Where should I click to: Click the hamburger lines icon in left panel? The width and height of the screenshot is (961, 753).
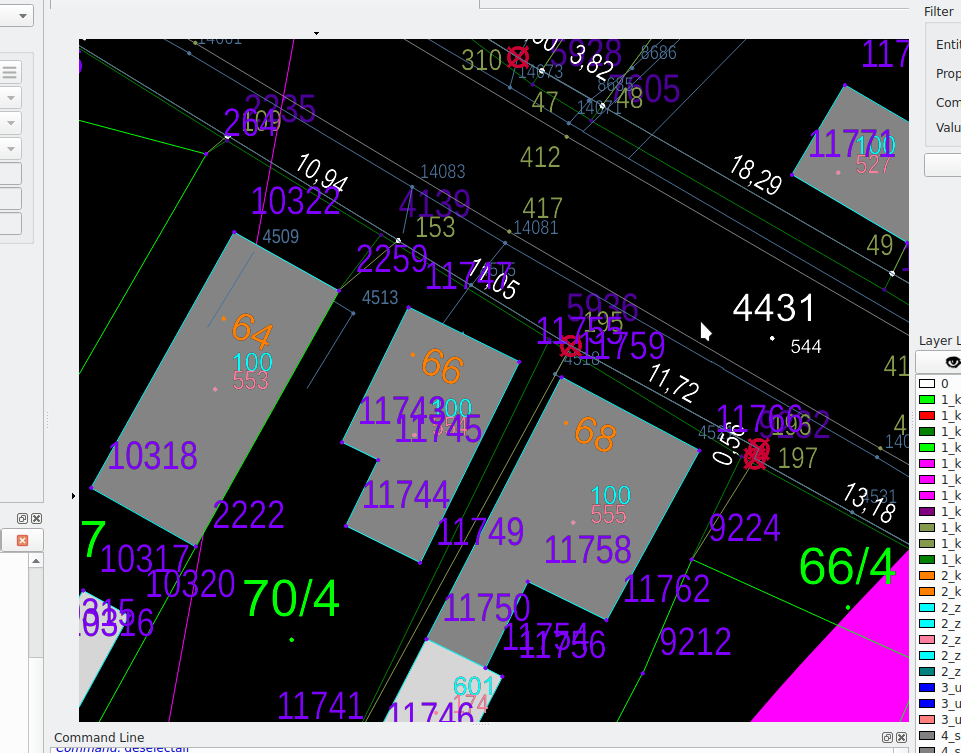tap(10, 72)
